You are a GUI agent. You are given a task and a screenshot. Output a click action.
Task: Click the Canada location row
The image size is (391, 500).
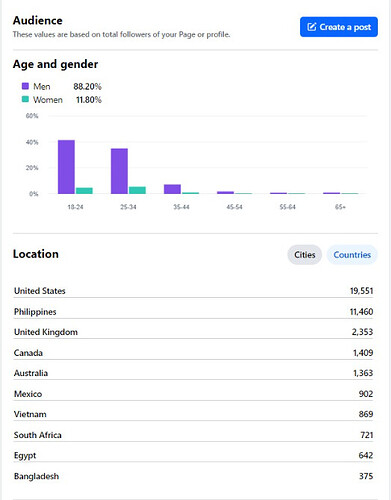193,353
